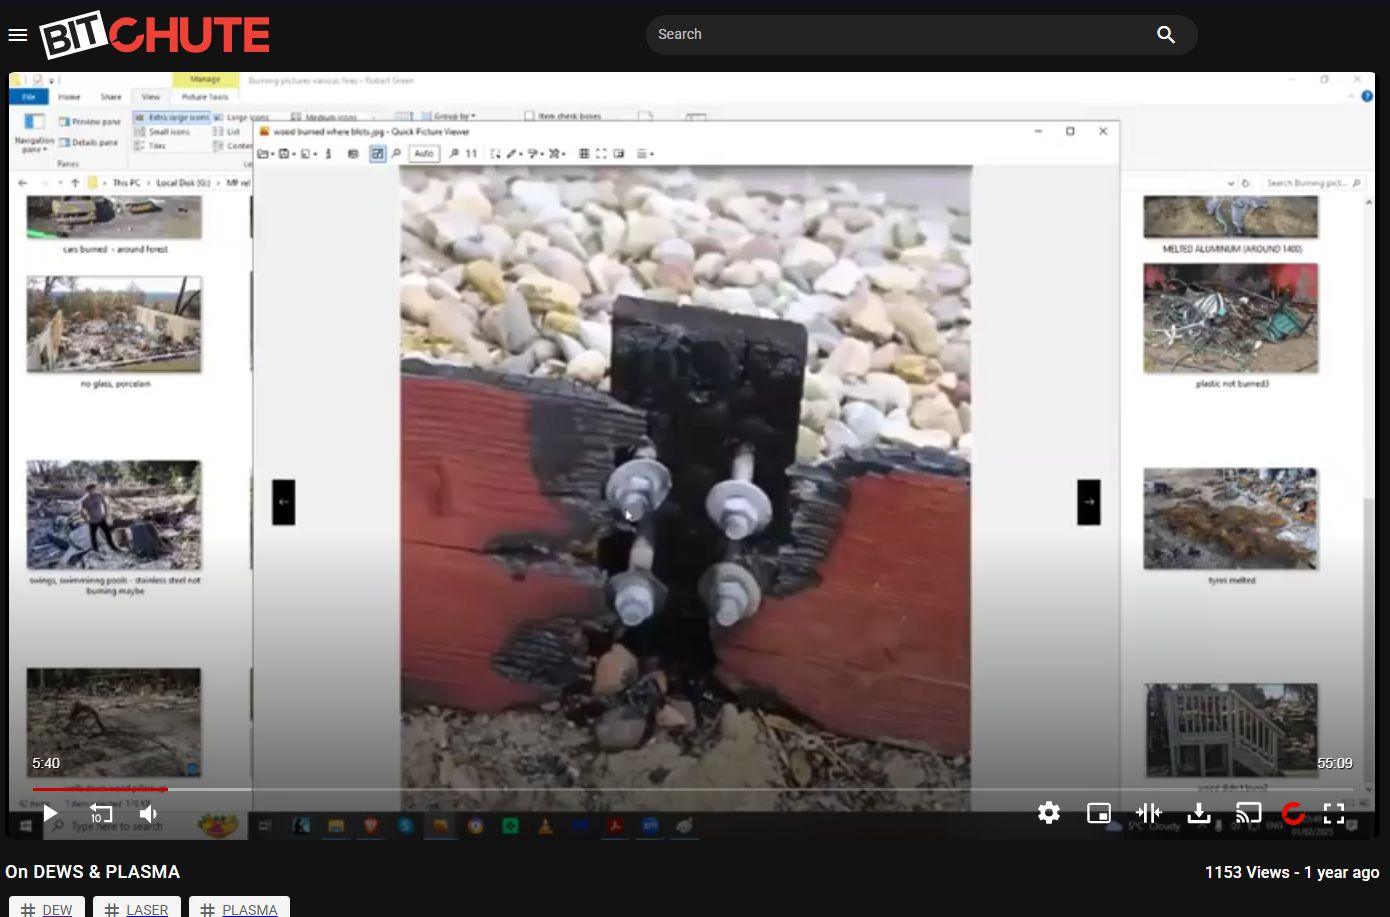Toggle theater mode width
The width and height of the screenshot is (1390, 917).
tap(1149, 813)
